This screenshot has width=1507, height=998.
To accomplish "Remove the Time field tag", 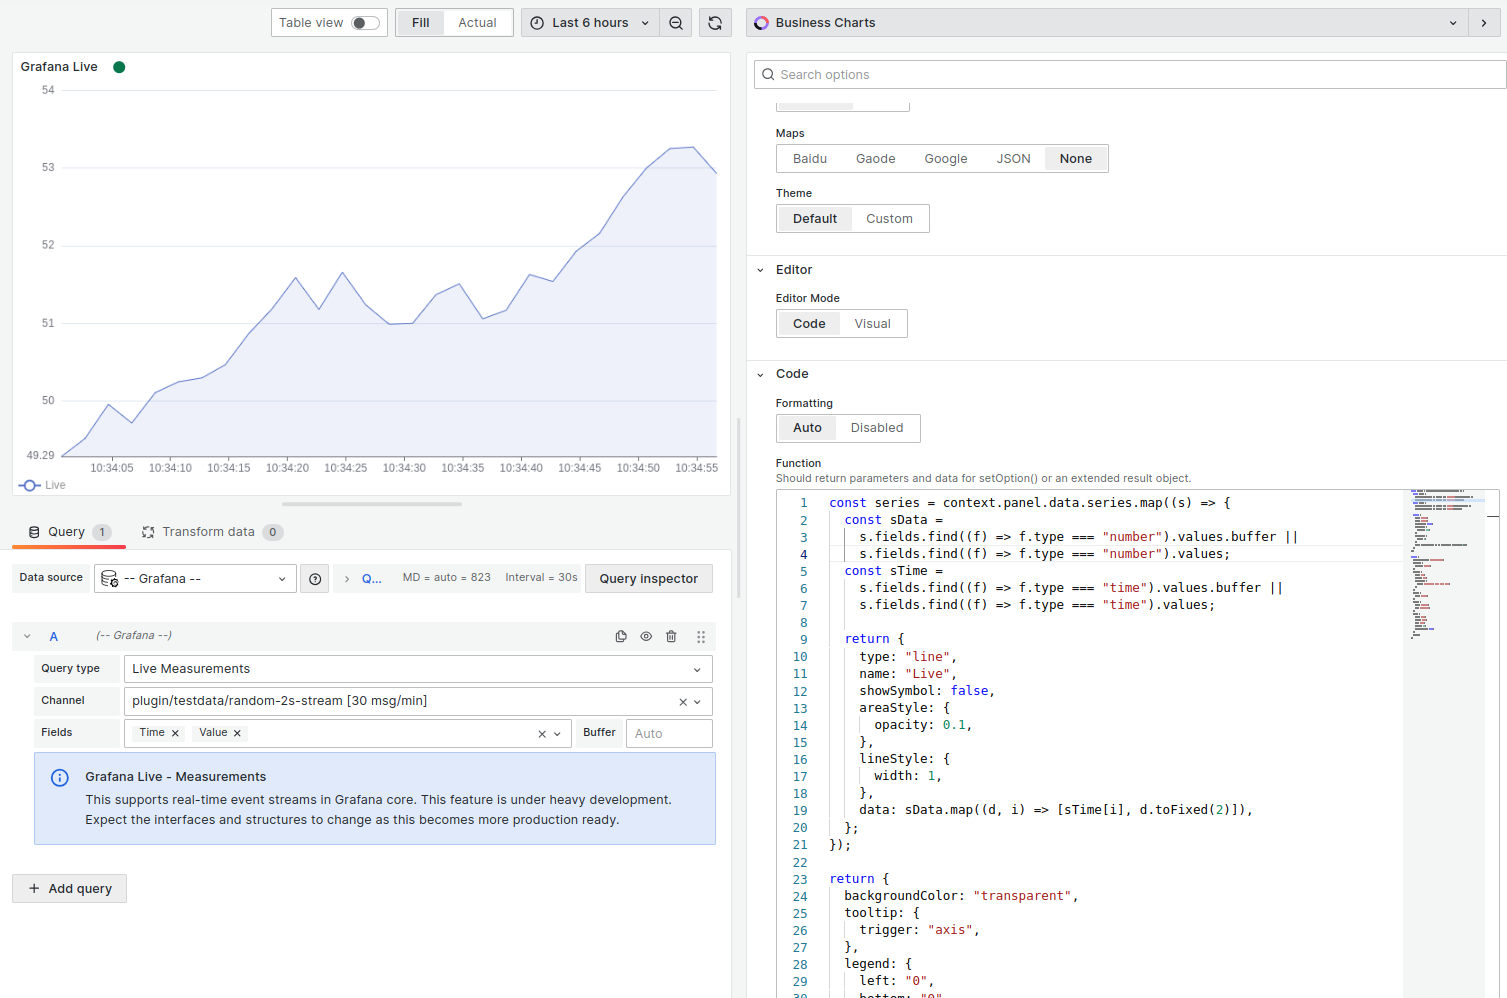I will click(x=175, y=733).
